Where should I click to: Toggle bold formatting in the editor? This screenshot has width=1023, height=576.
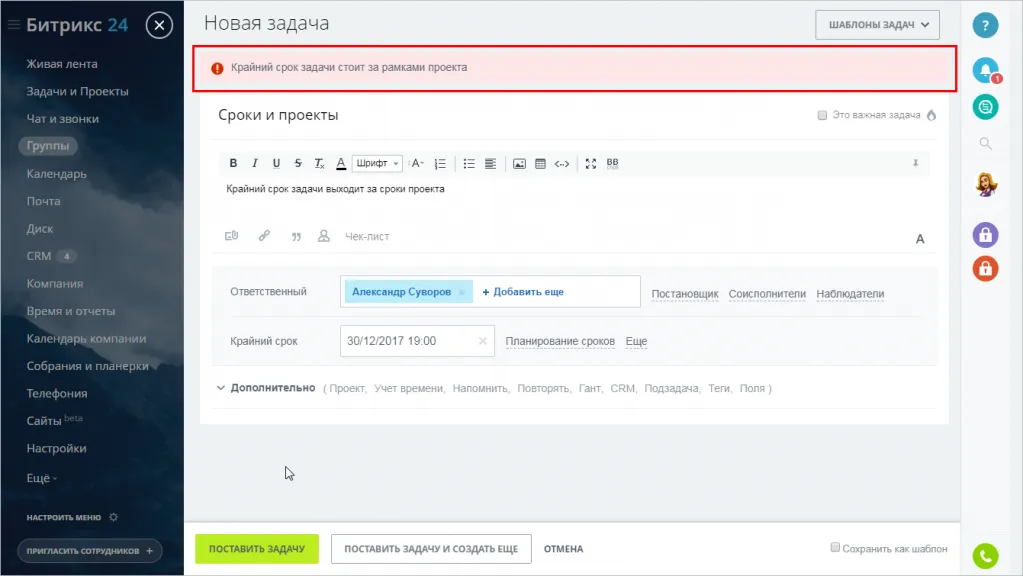pyautogui.click(x=233, y=163)
